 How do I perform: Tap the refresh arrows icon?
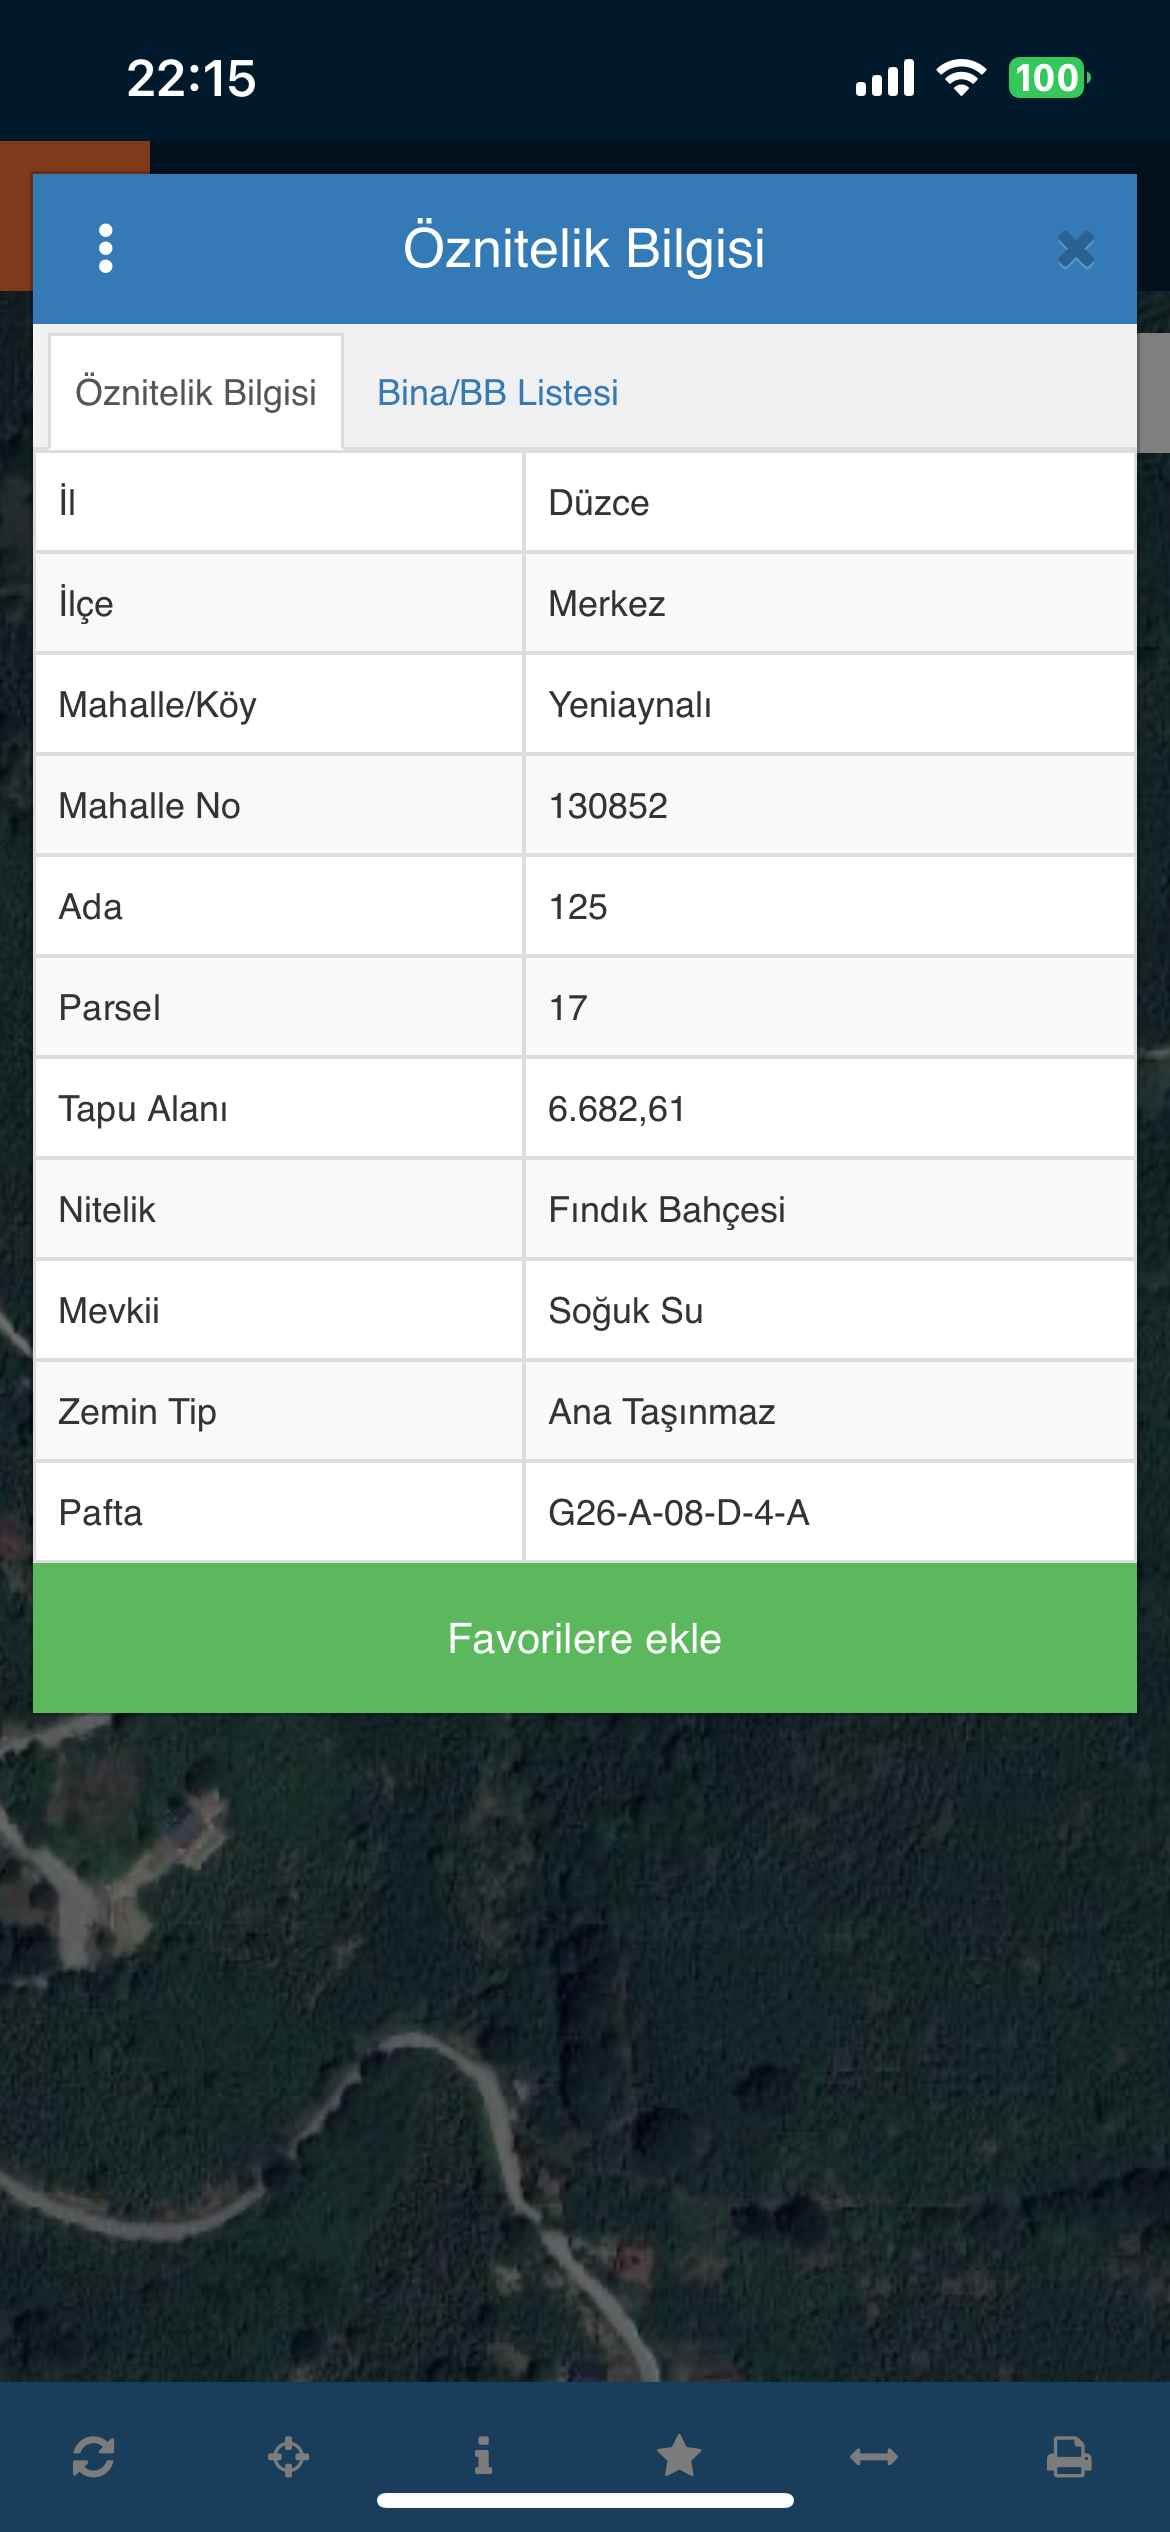click(x=93, y=2456)
